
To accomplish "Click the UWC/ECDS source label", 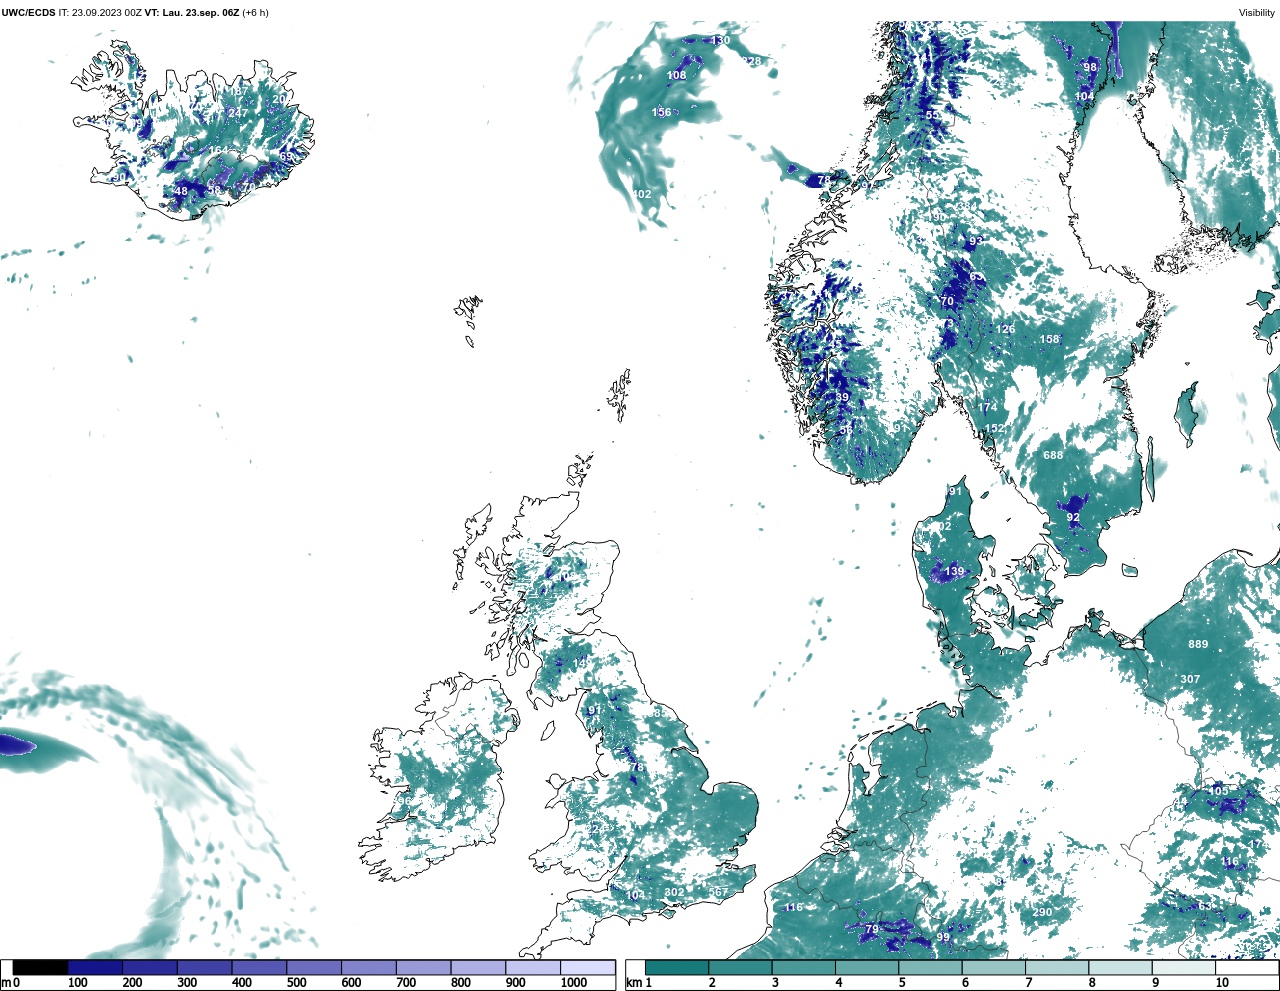I will [x=29, y=13].
